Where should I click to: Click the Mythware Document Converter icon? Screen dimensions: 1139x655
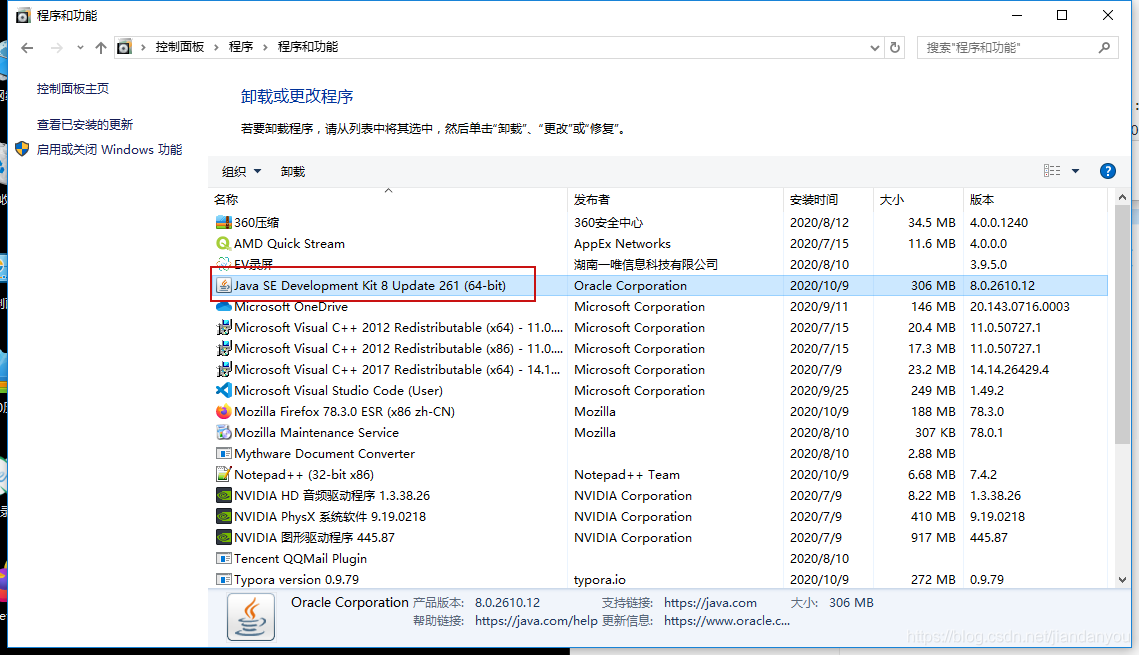[x=224, y=454]
